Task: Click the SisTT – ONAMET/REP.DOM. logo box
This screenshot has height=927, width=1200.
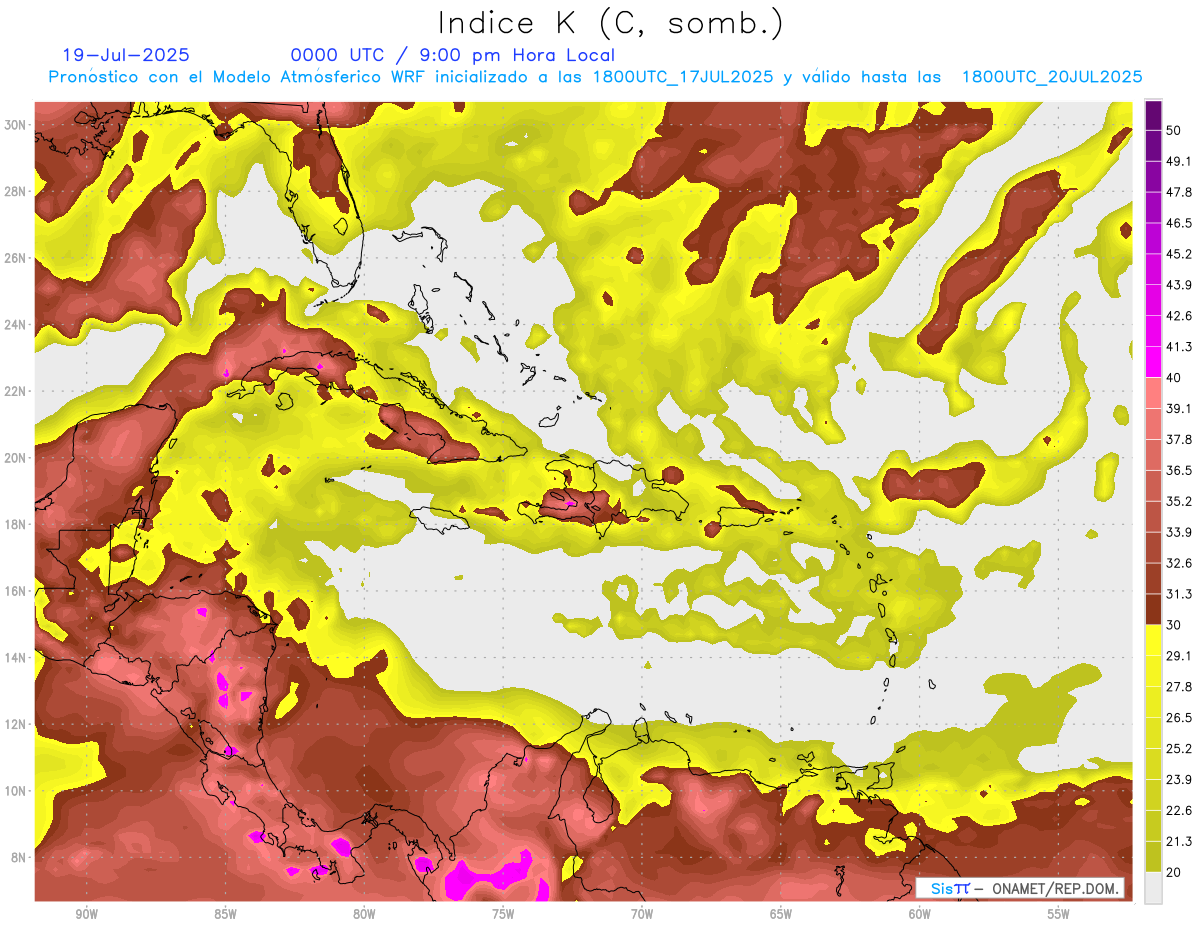Action: pyautogui.click(x=1020, y=888)
